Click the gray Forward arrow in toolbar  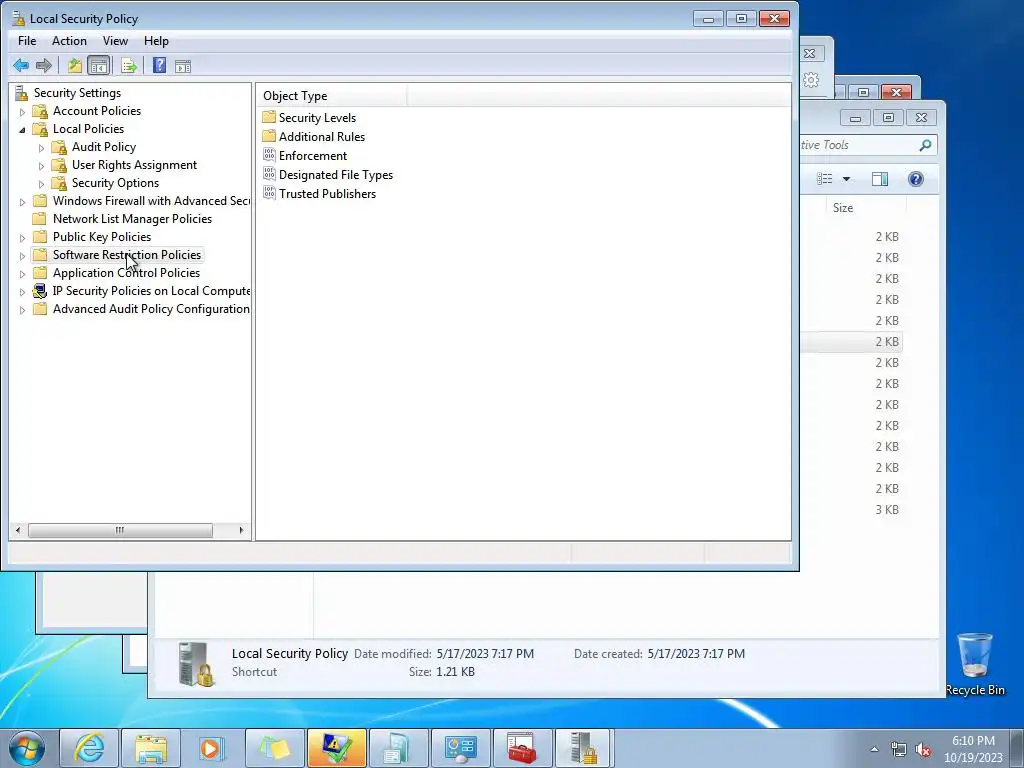[44, 65]
